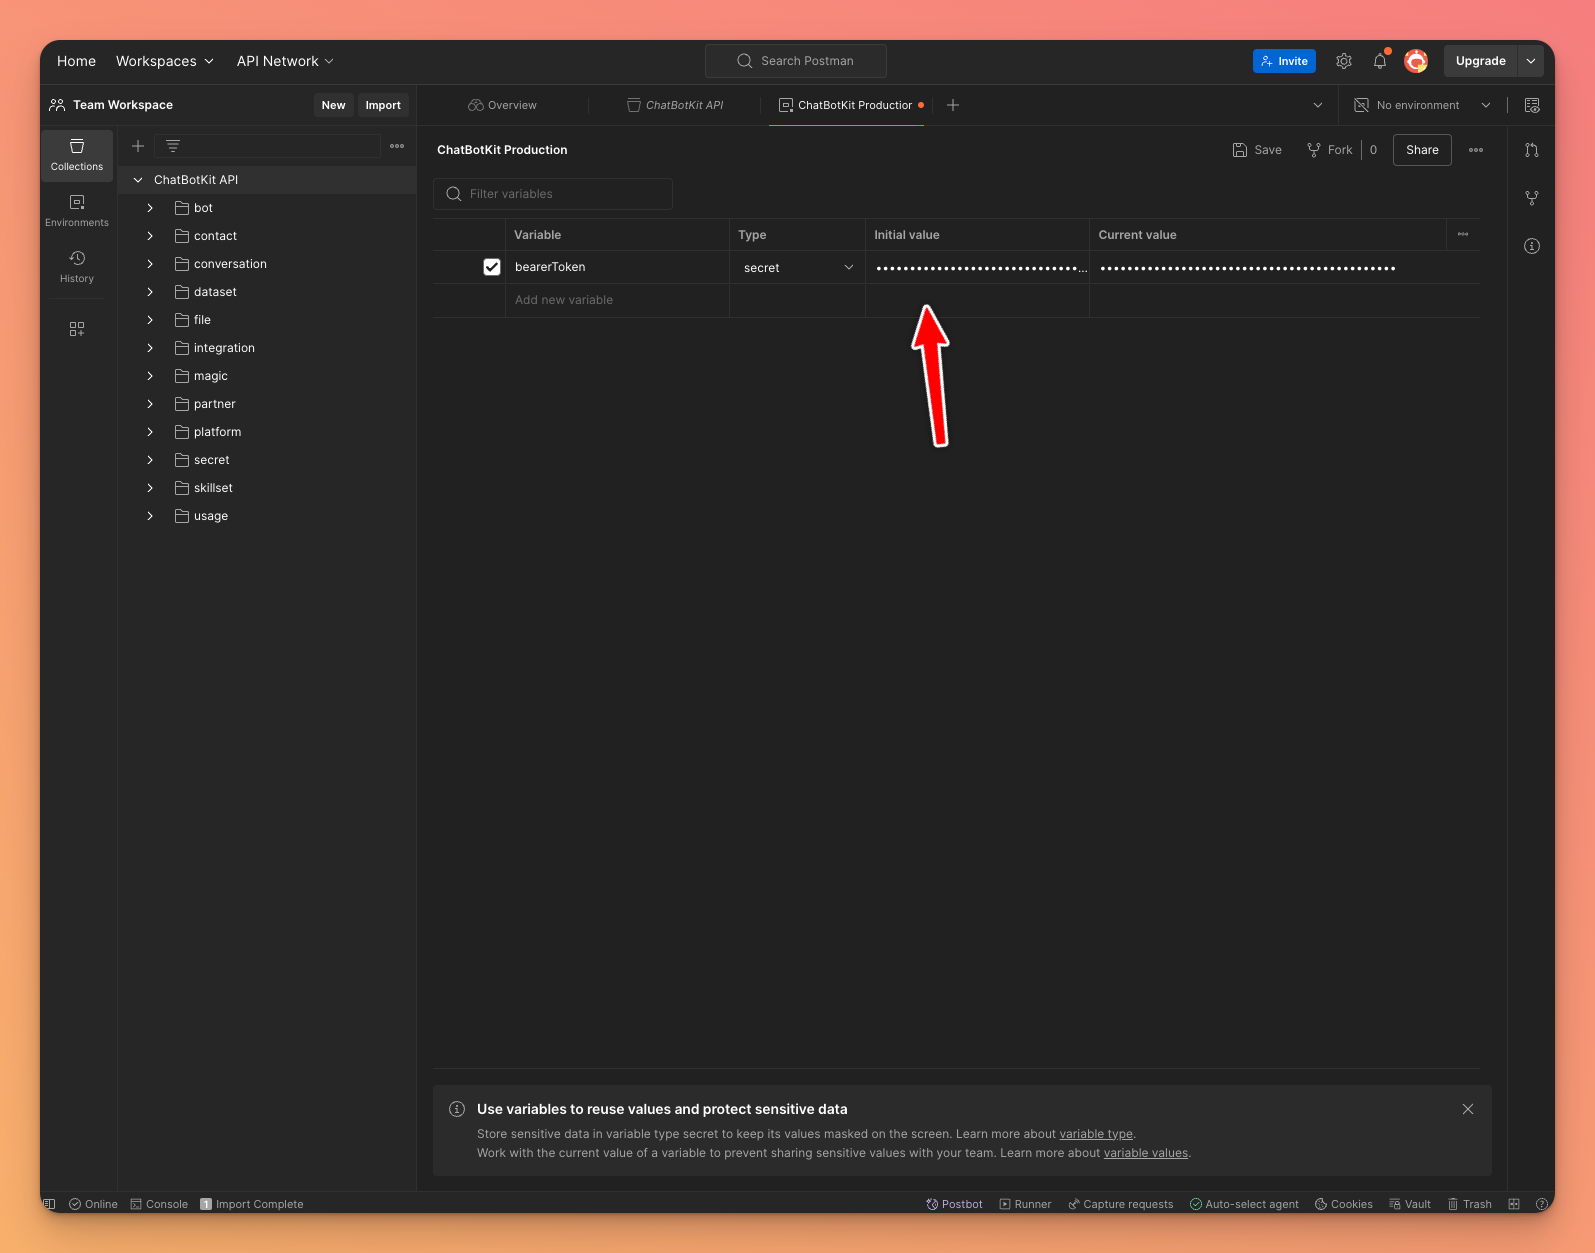Uncheck the bearerToken variable checkbox
The width and height of the screenshot is (1595, 1253).
(x=491, y=267)
